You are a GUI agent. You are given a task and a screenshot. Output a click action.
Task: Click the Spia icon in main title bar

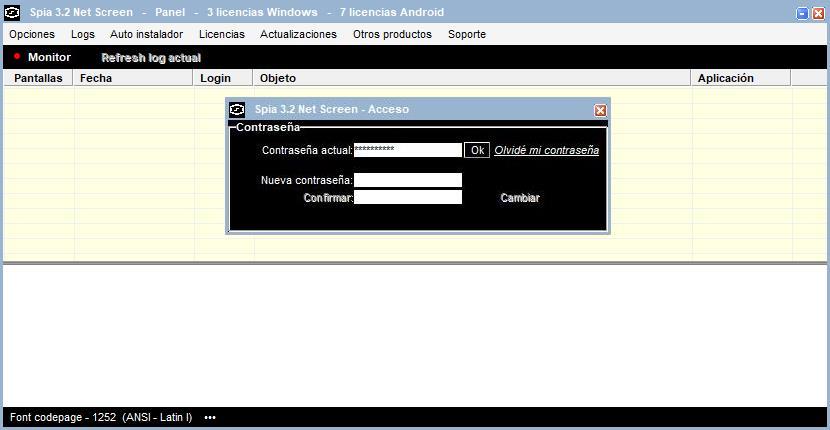coord(12,12)
